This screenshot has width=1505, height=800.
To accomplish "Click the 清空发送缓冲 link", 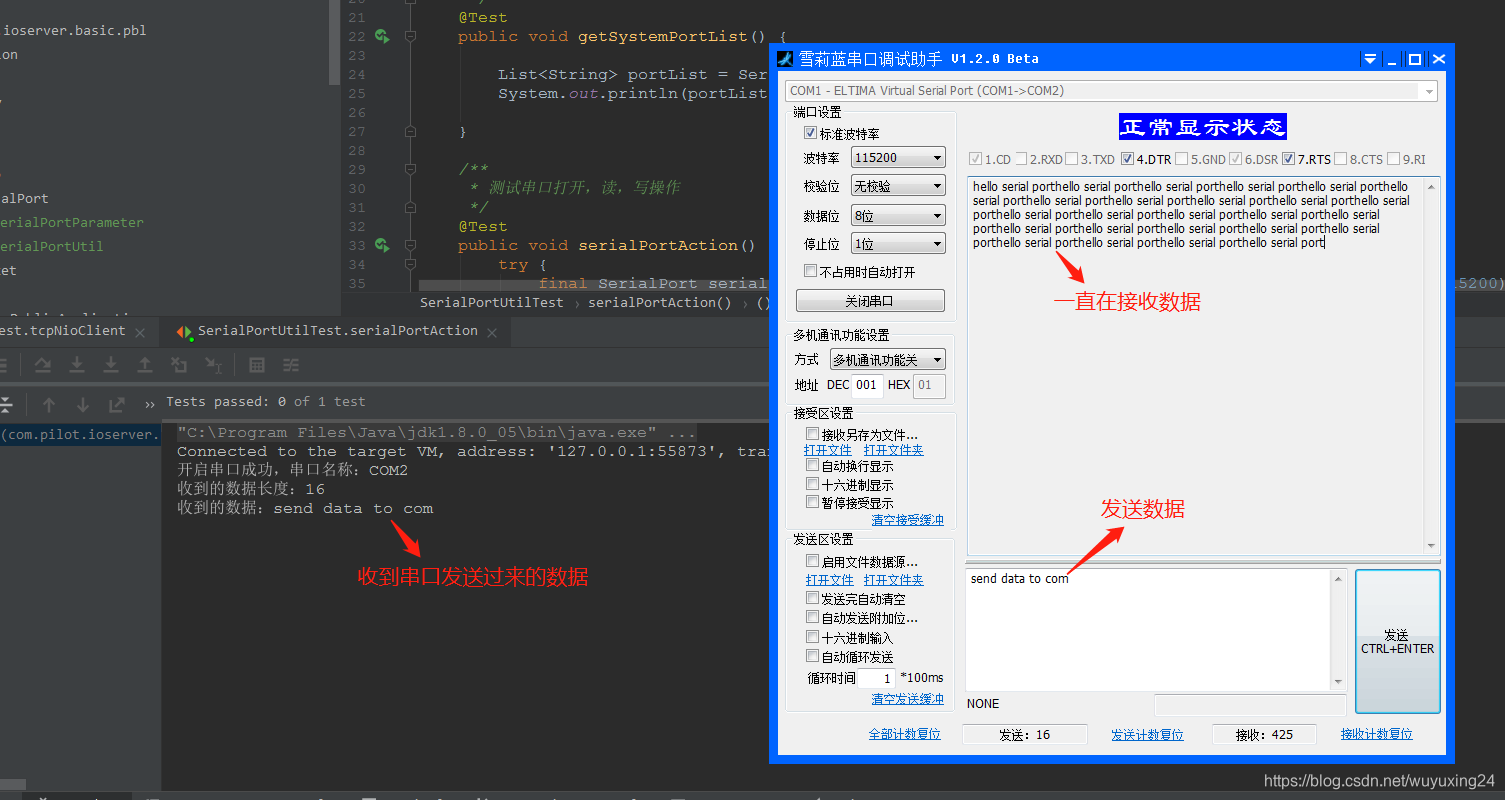I will (907, 699).
